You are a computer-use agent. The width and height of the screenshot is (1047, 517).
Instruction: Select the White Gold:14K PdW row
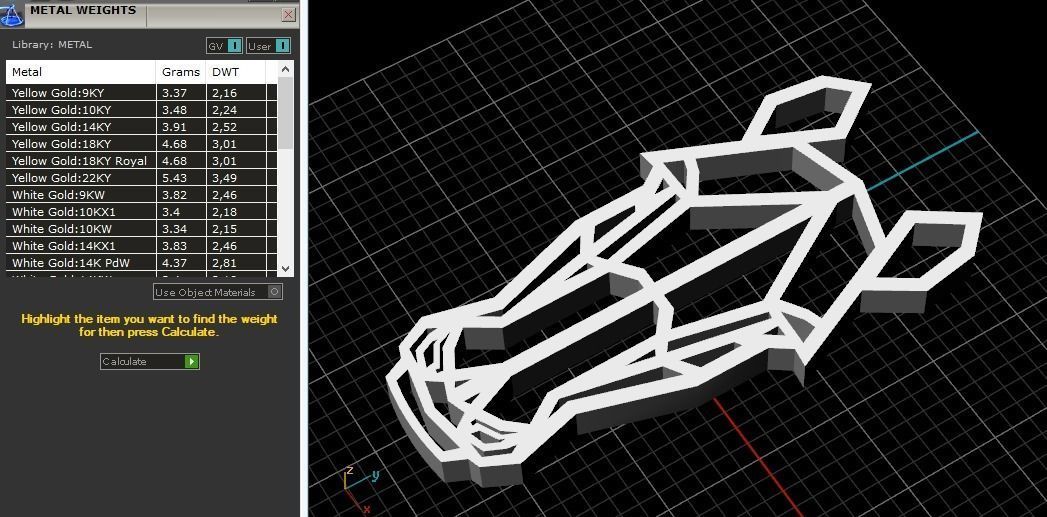pos(142,263)
